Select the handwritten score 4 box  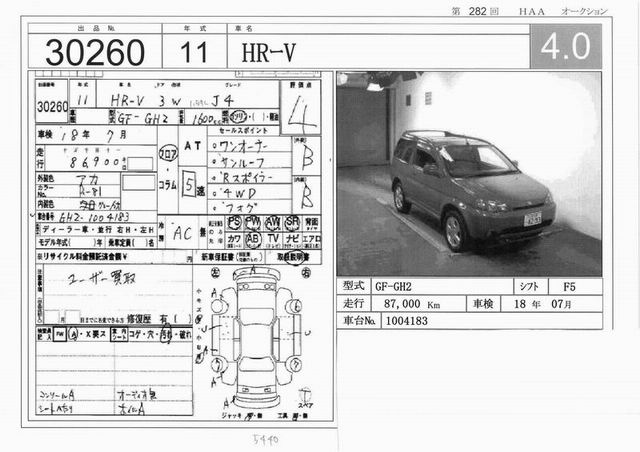(x=301, y=107)
